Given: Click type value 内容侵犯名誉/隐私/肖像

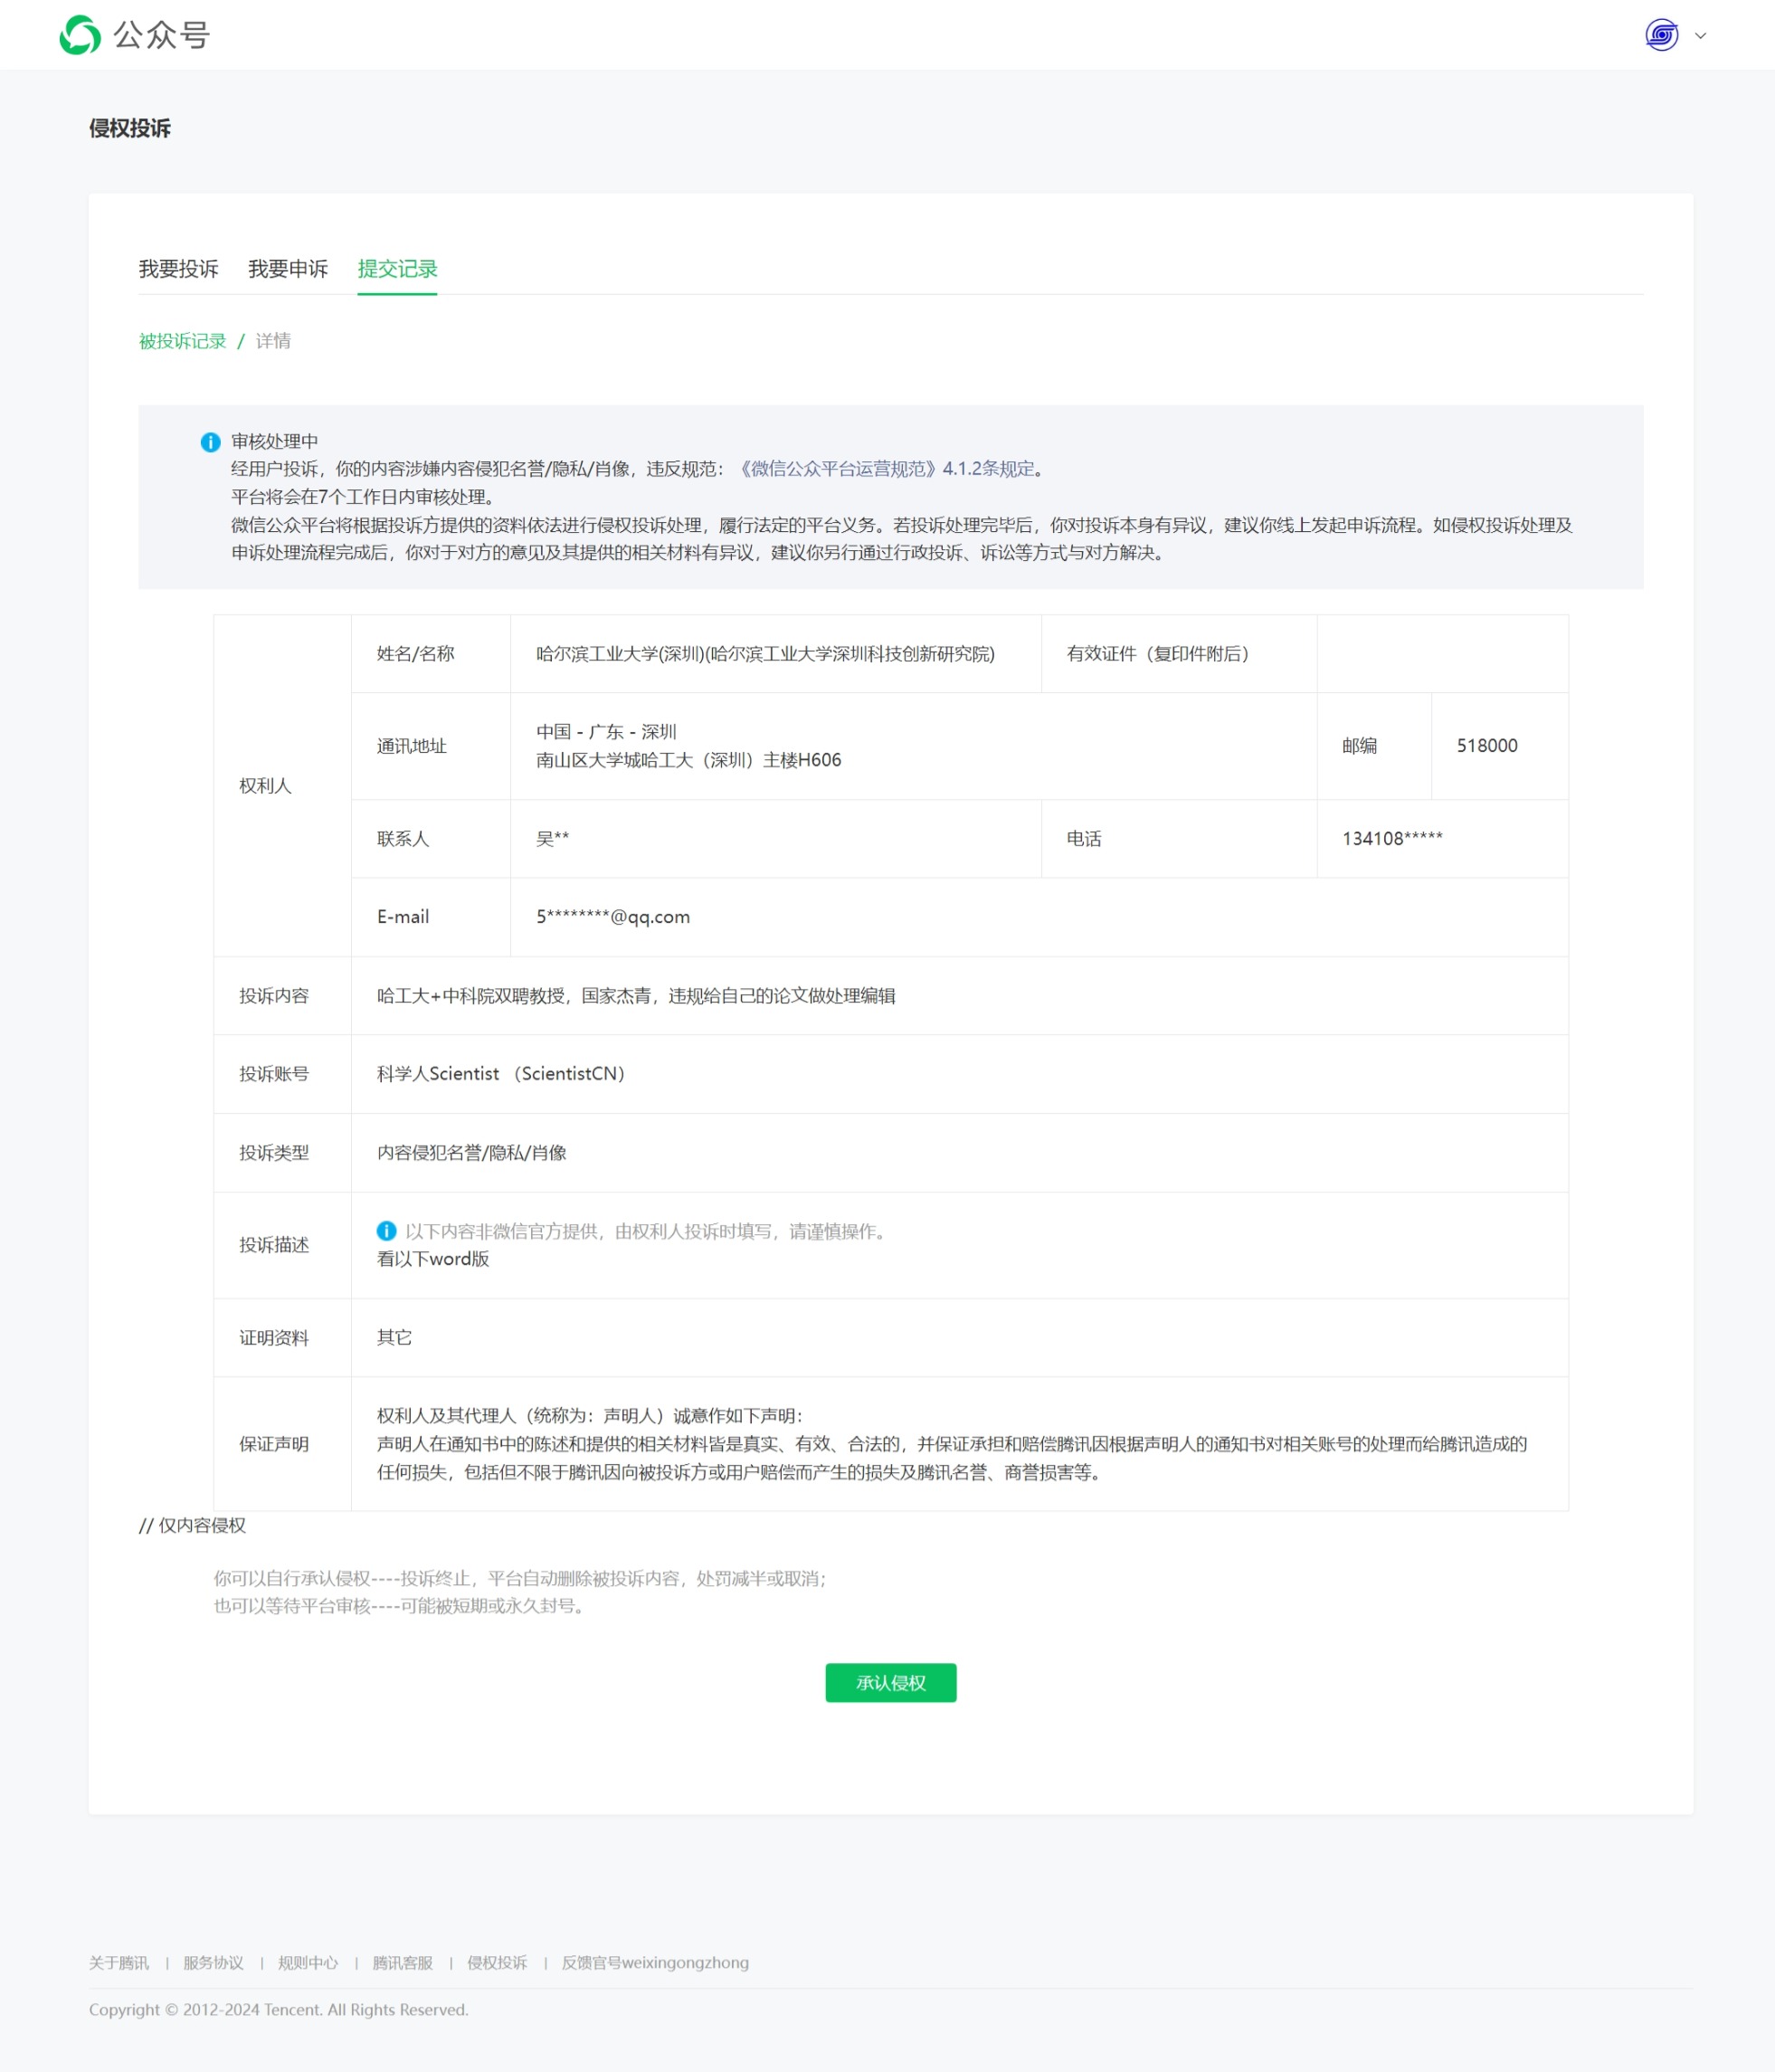Looking at the screenshot, I should point(471,1153).
